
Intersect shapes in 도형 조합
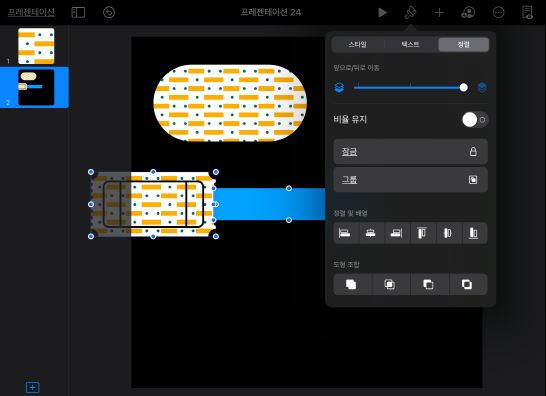390,285
